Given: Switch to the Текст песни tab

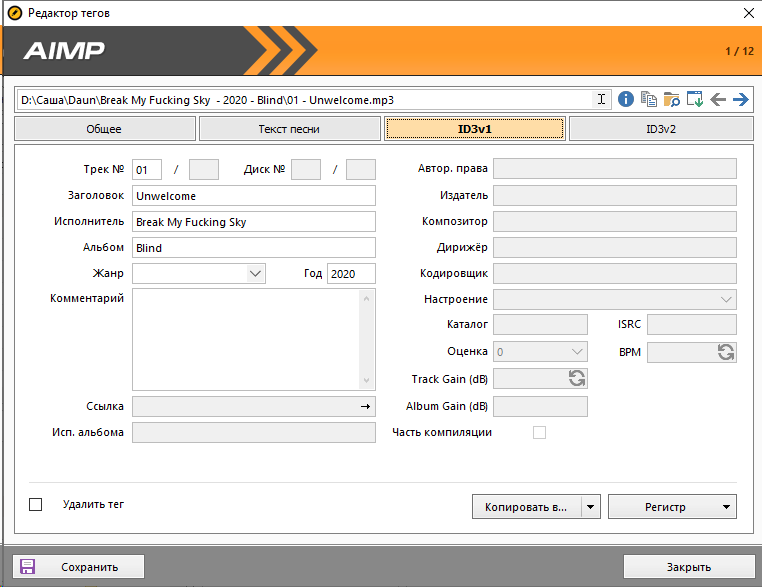Looking at the screenshot, I should [x=290, y=129].
